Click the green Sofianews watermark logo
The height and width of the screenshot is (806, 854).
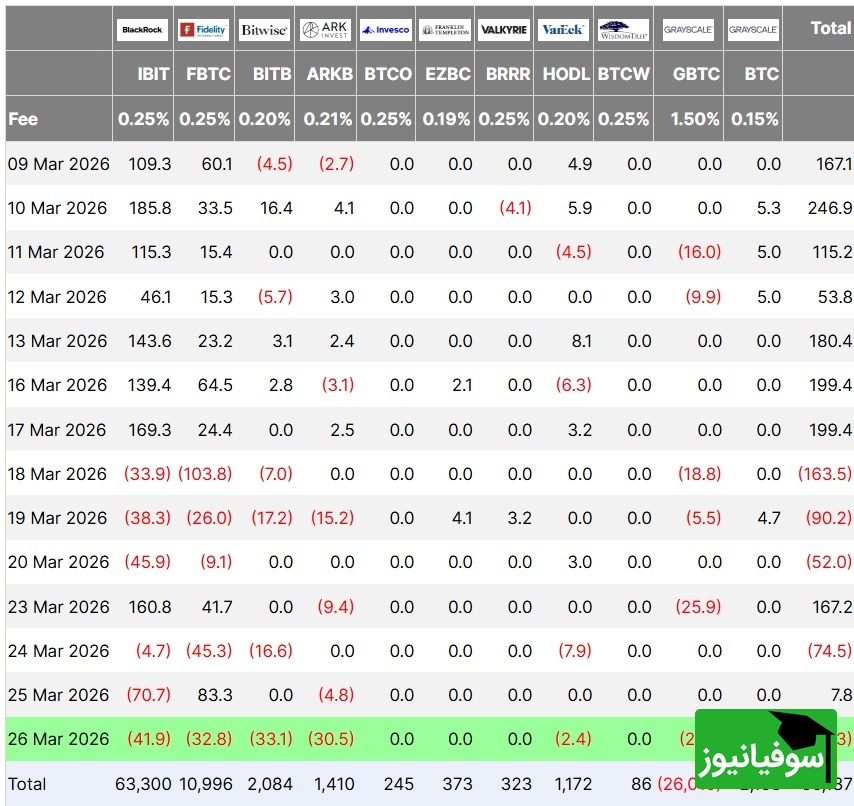tap(765, 751)
